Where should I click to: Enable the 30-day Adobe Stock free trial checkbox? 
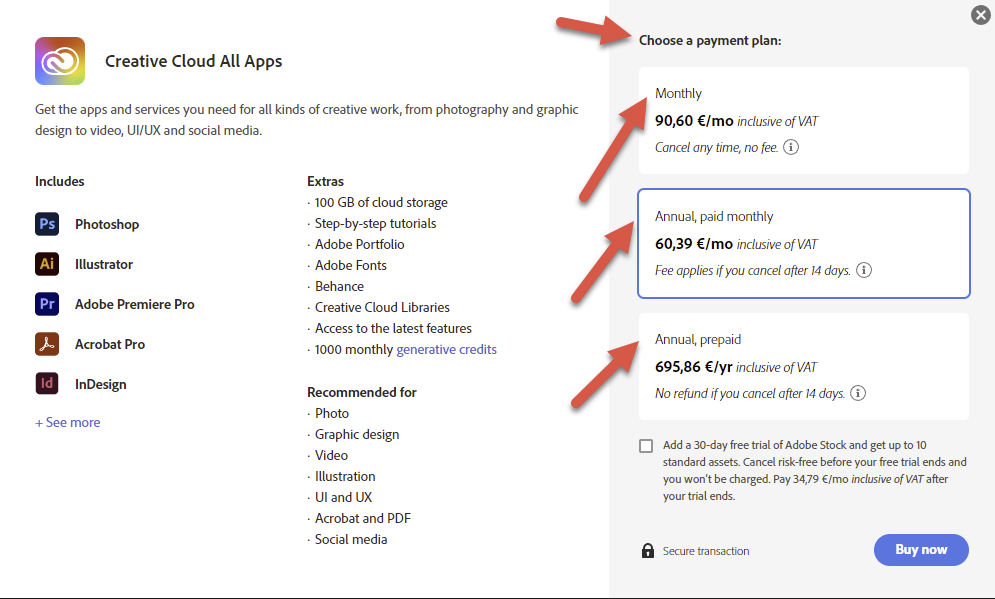pyautogui.click(x=646, y=445)
